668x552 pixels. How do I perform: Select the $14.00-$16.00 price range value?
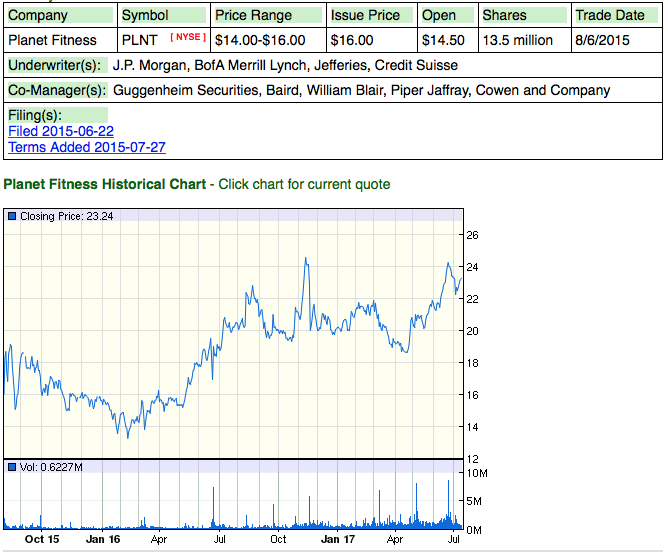[x=260, y=40]
